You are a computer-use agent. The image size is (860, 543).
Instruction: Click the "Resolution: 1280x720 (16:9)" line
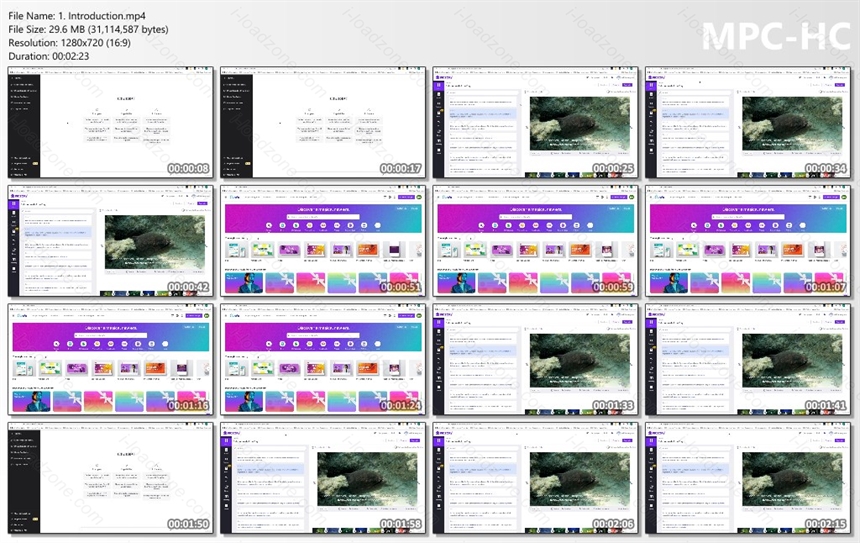70,43
